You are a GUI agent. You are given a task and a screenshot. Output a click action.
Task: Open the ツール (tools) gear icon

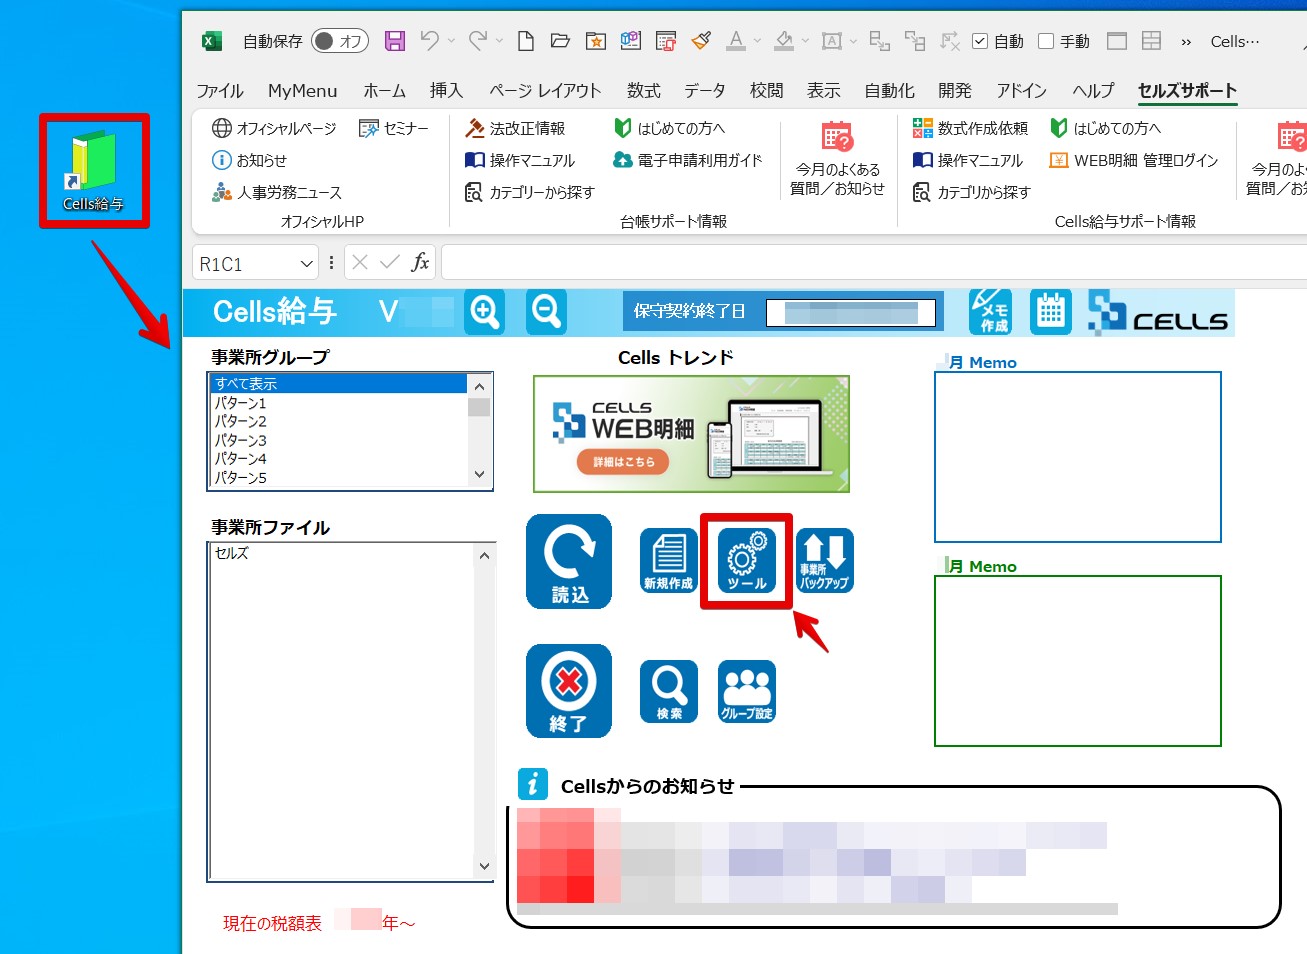(746, 561)
